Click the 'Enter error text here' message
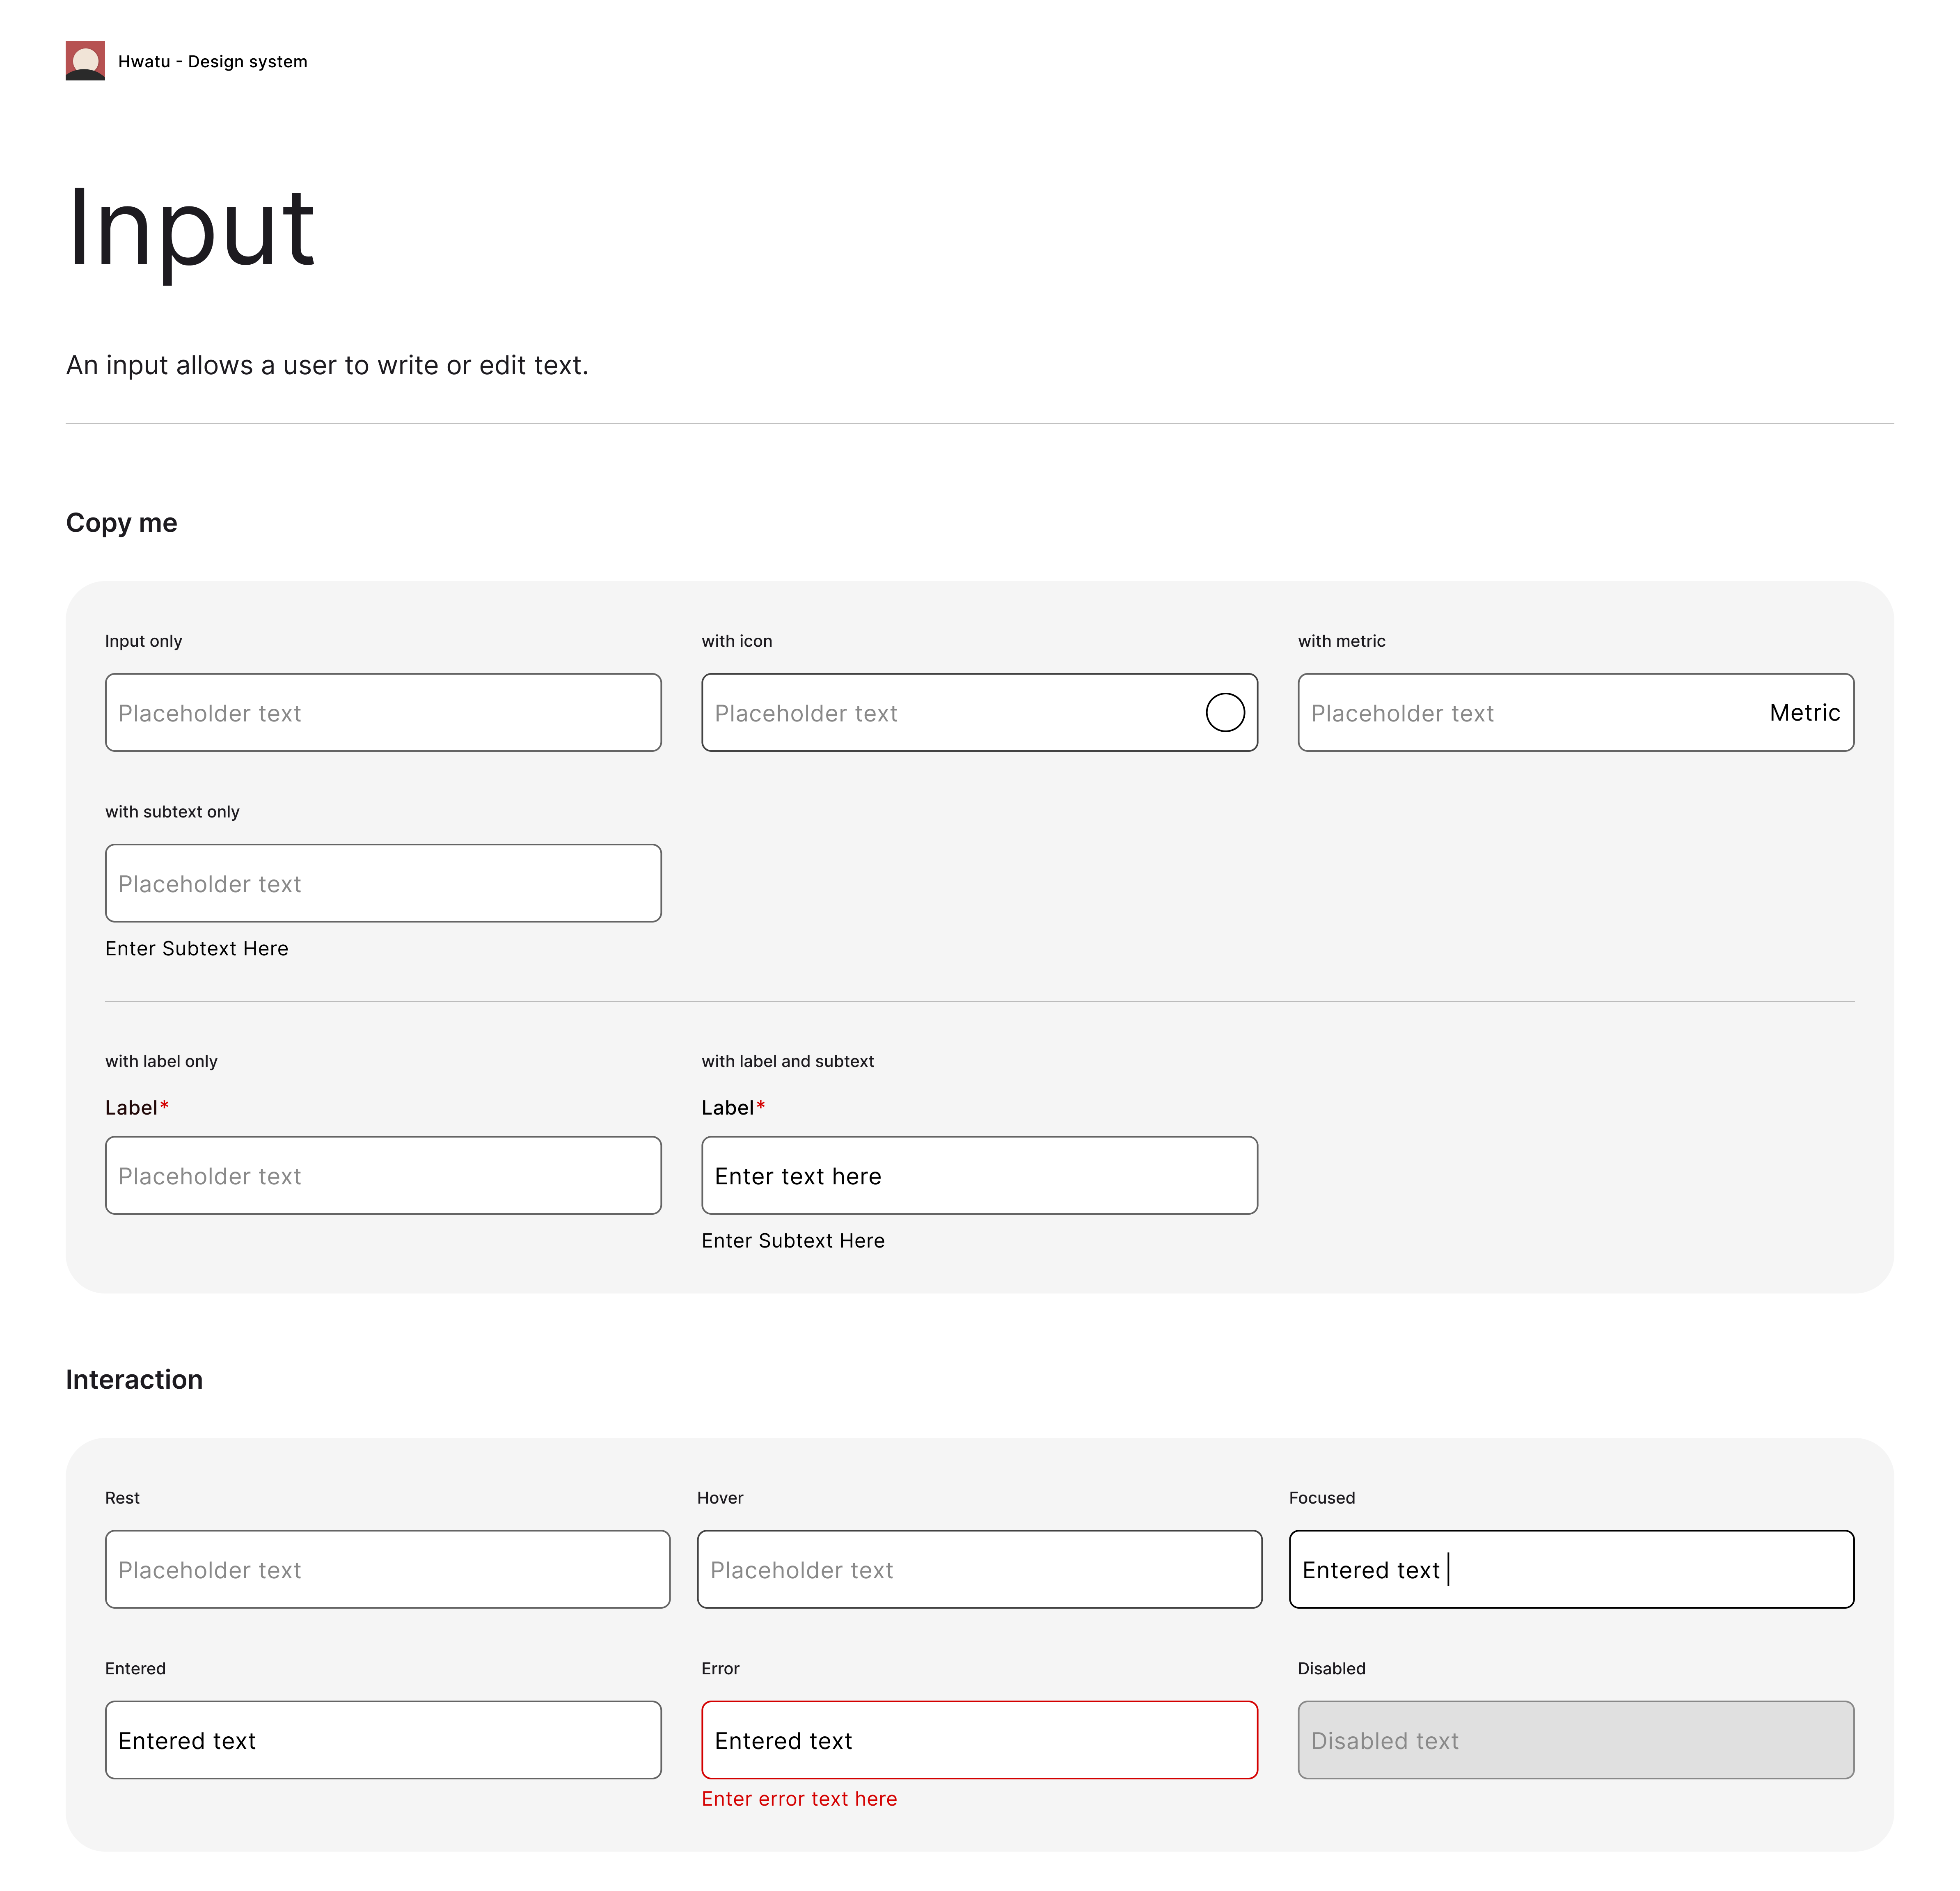This screenshot has height=1891, width=1960. click(x=799, y=1799)
